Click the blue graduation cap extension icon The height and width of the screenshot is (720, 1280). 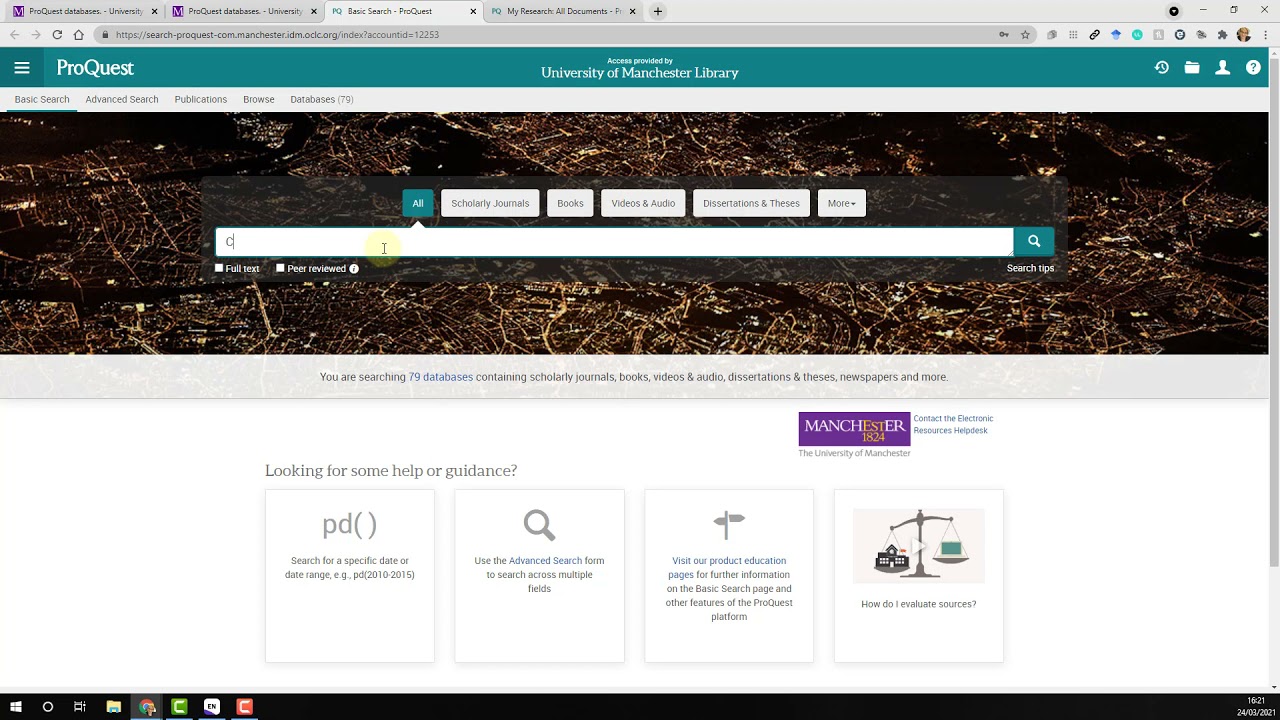point(1116,34)
